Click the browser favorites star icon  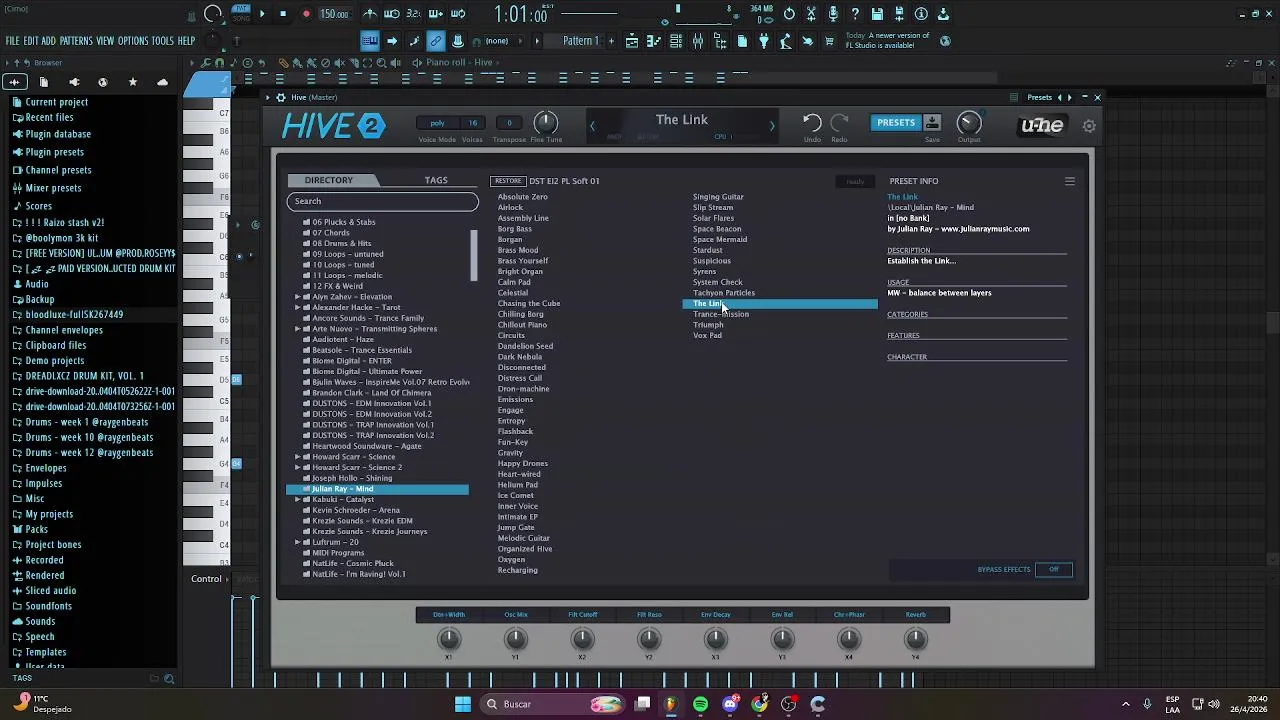(x=132, y=82)
